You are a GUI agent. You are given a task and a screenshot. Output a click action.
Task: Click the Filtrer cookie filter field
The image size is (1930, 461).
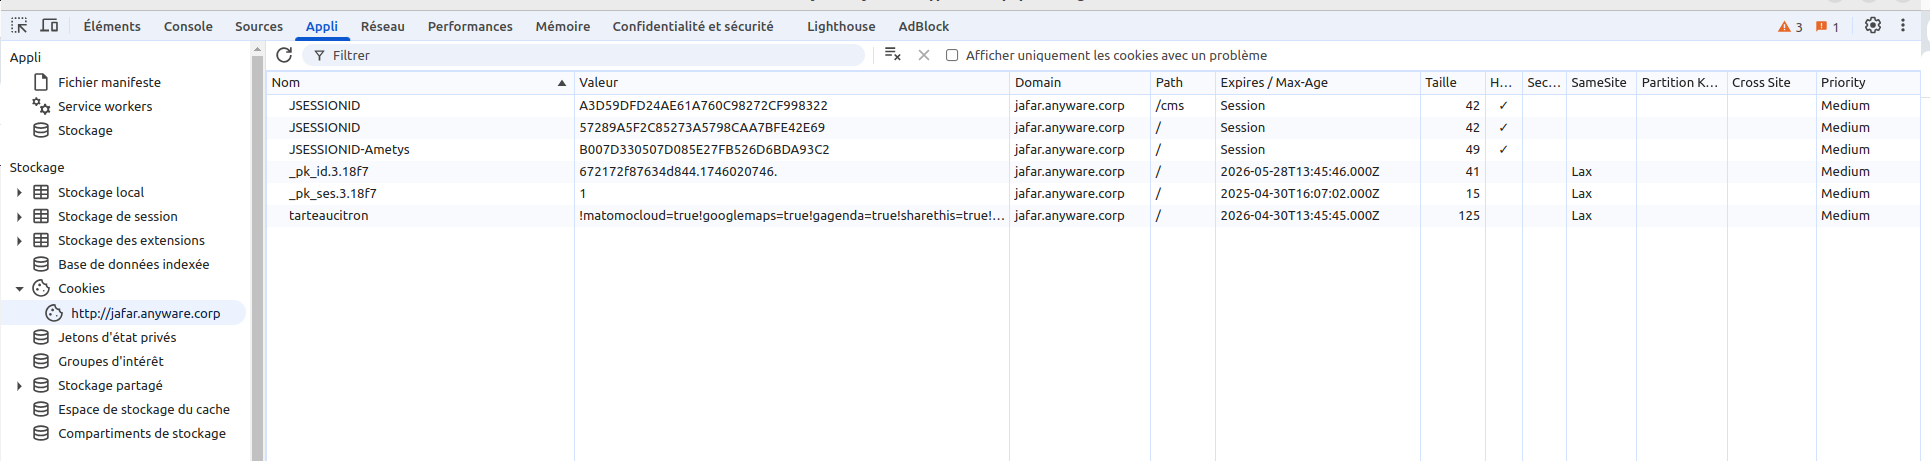(590, 55)
